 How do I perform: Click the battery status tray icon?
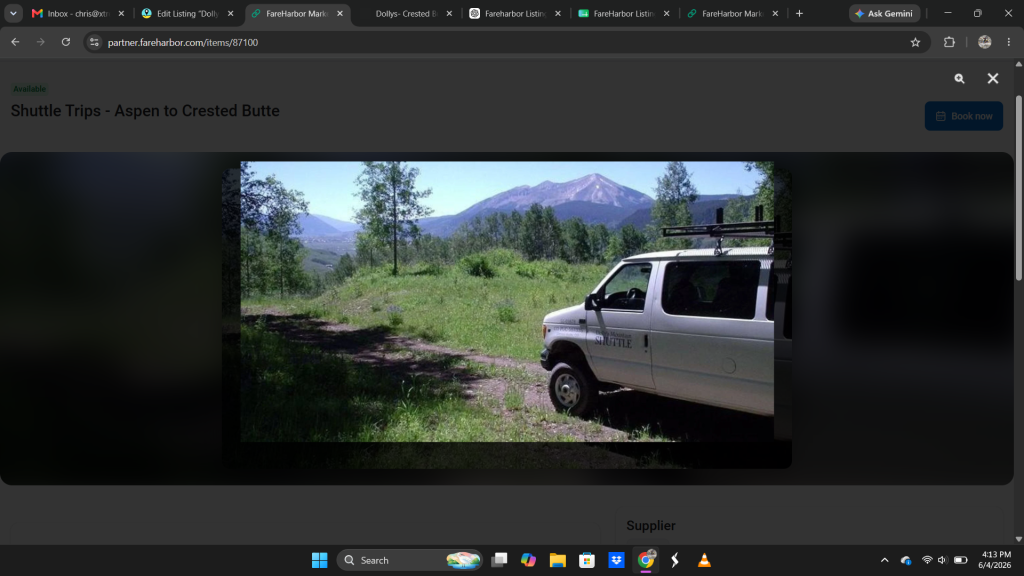click(x=960, y=560)
